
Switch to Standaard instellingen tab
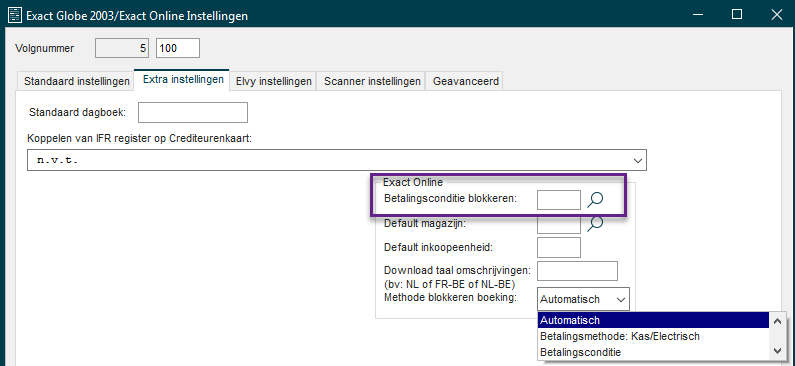77,81
